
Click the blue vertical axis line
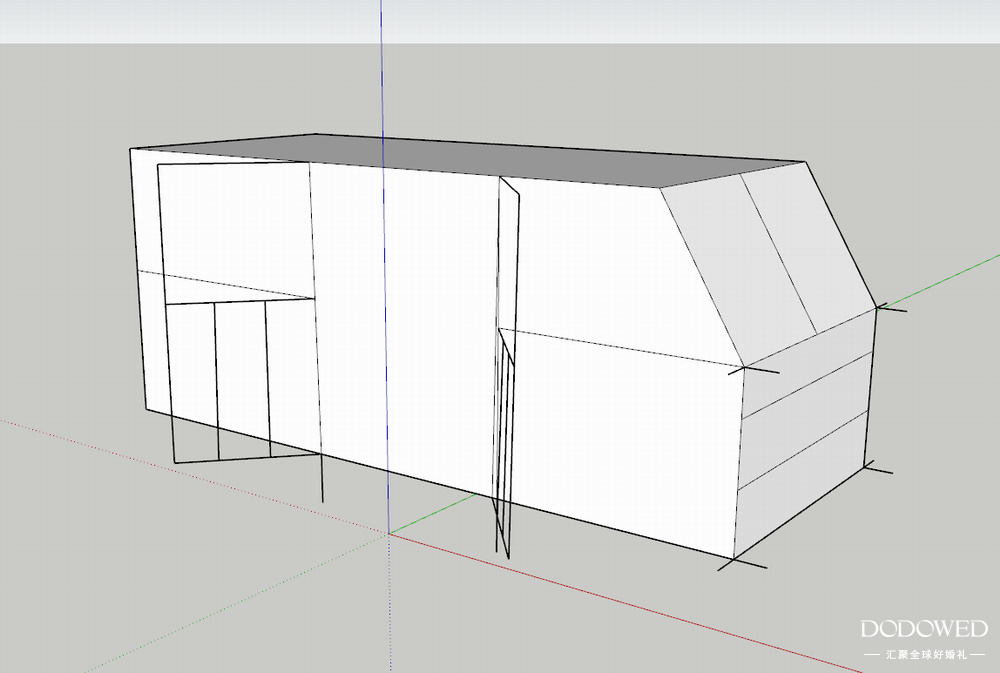click(x=382, y=80)
